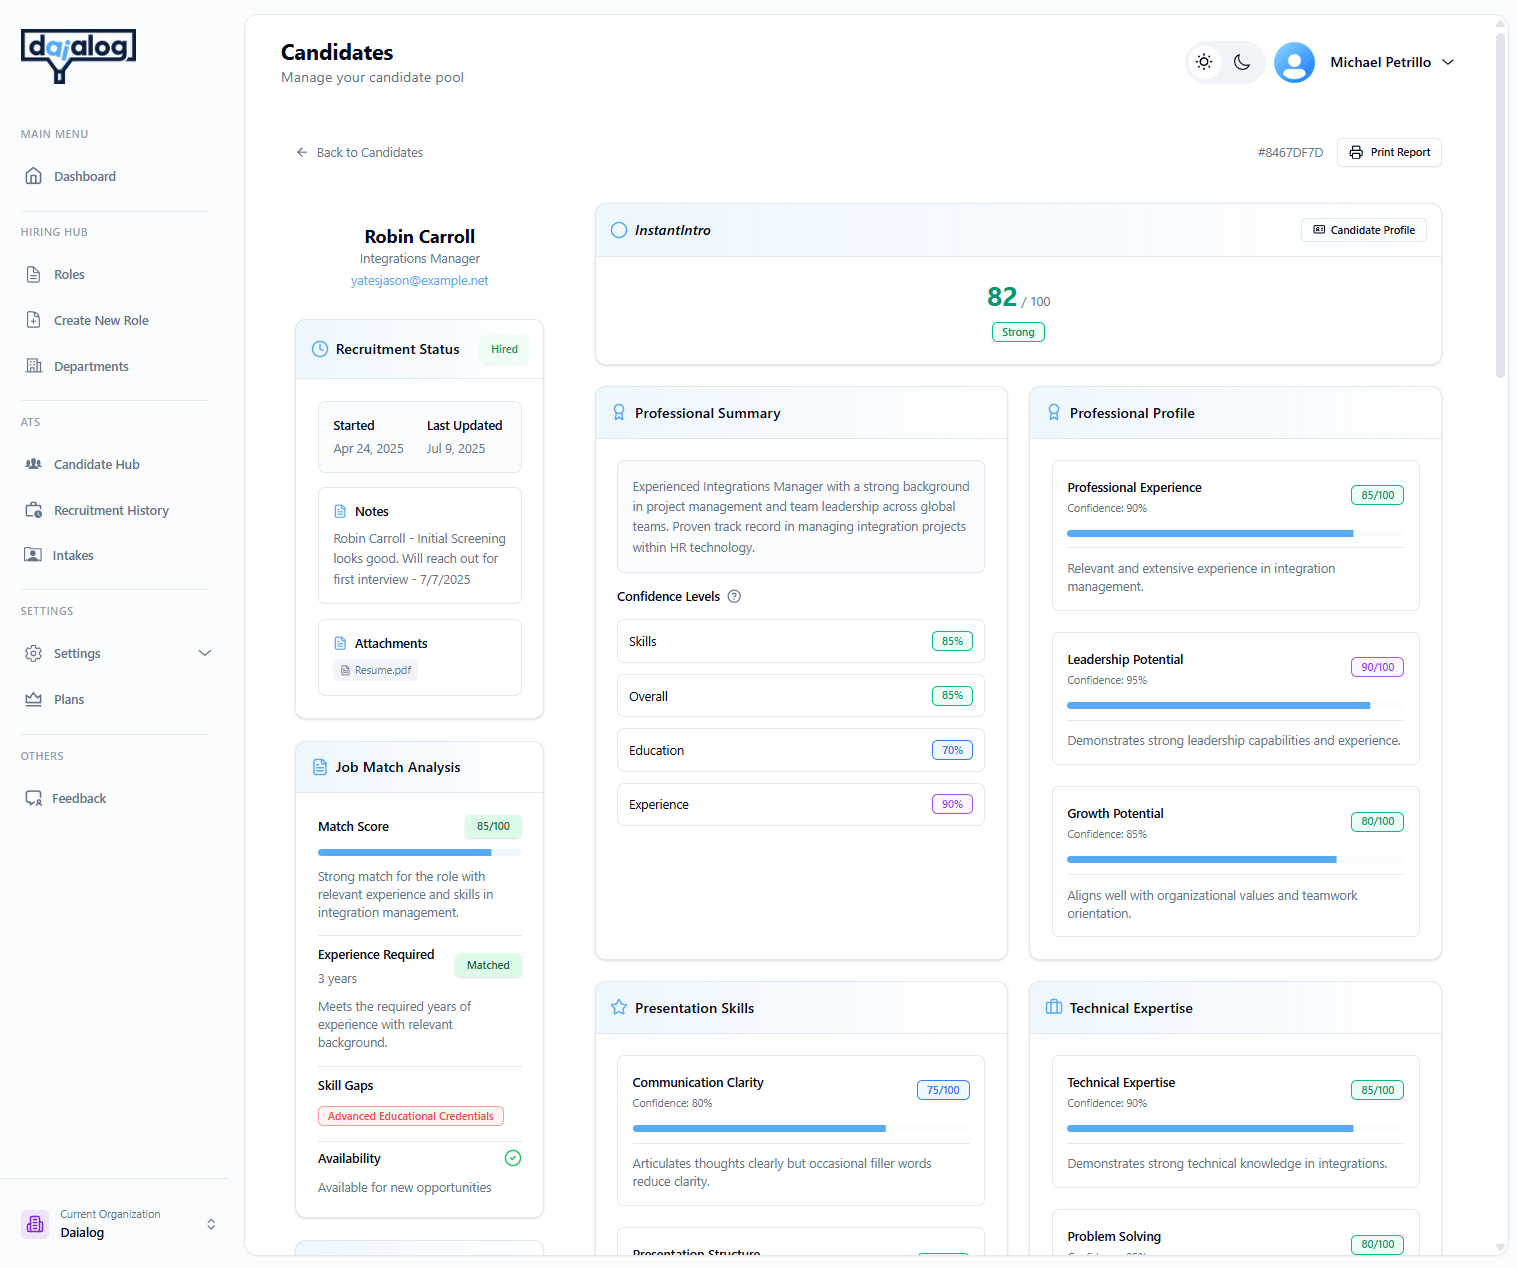Open the Resume.pdf attachment
Image resolution: width=1518 pixels, height=1268 pixels.
[x=376, y=670]
